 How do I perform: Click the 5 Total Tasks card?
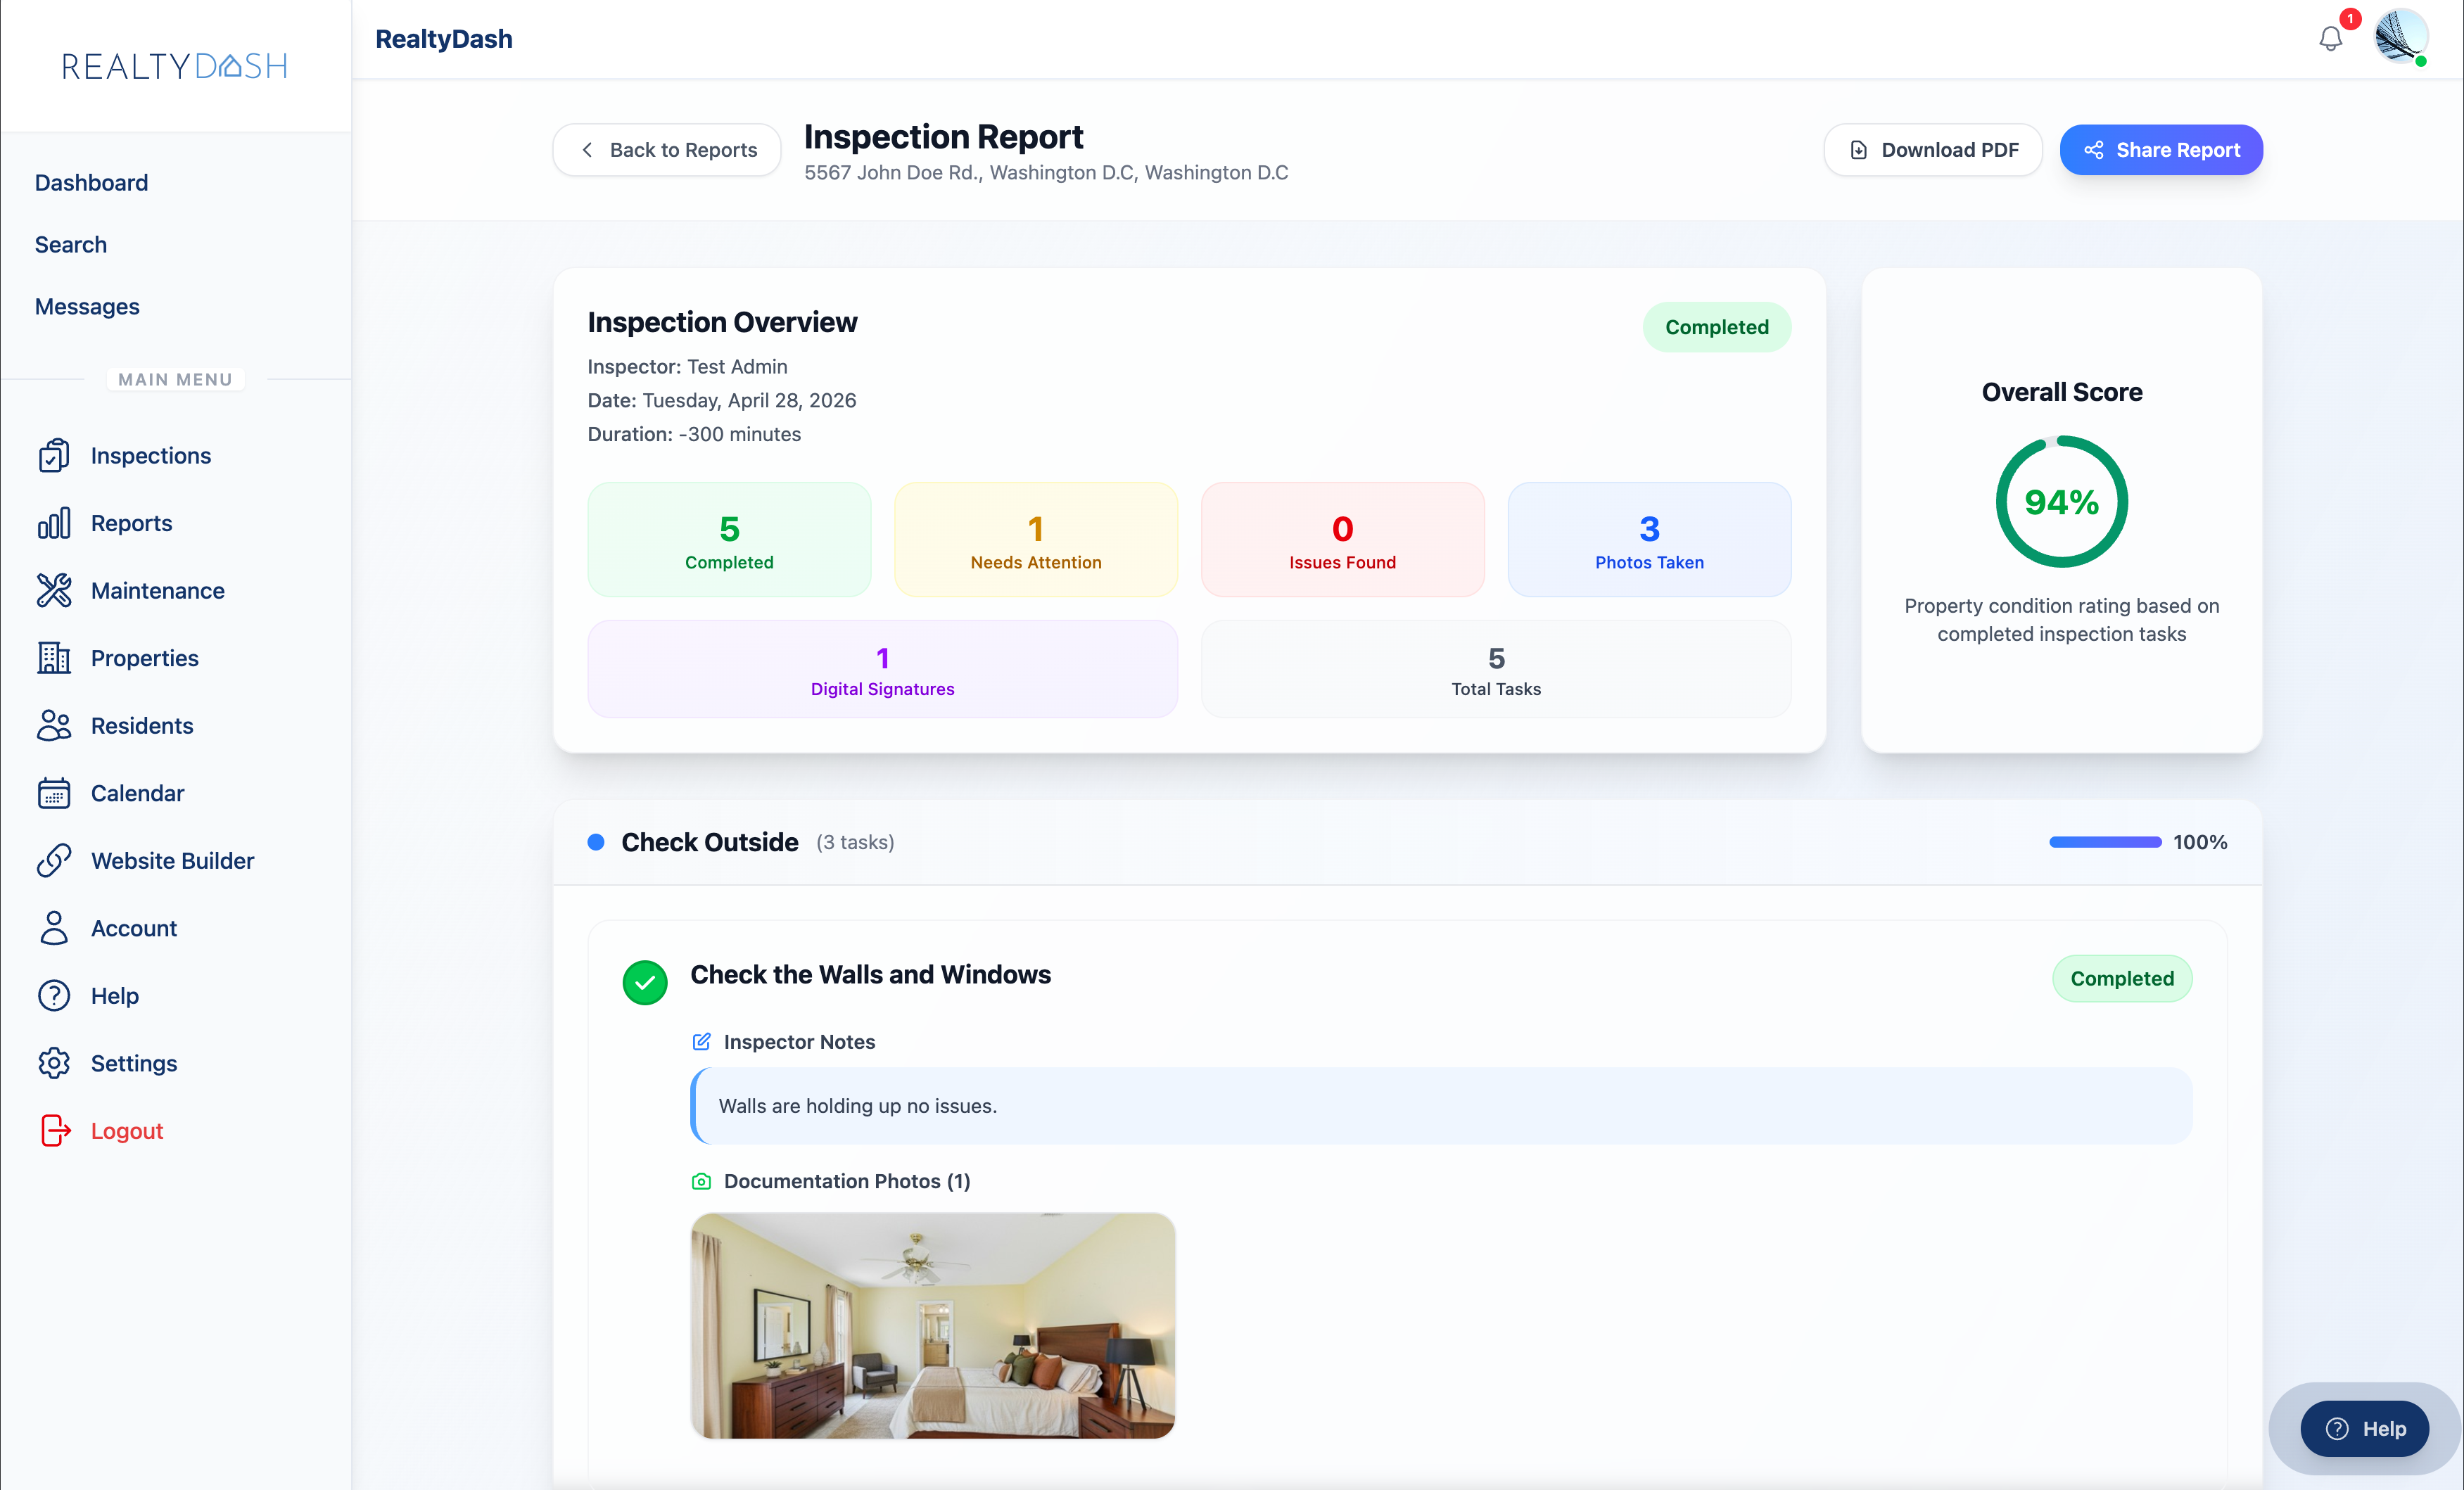[x=1496, y=669]
